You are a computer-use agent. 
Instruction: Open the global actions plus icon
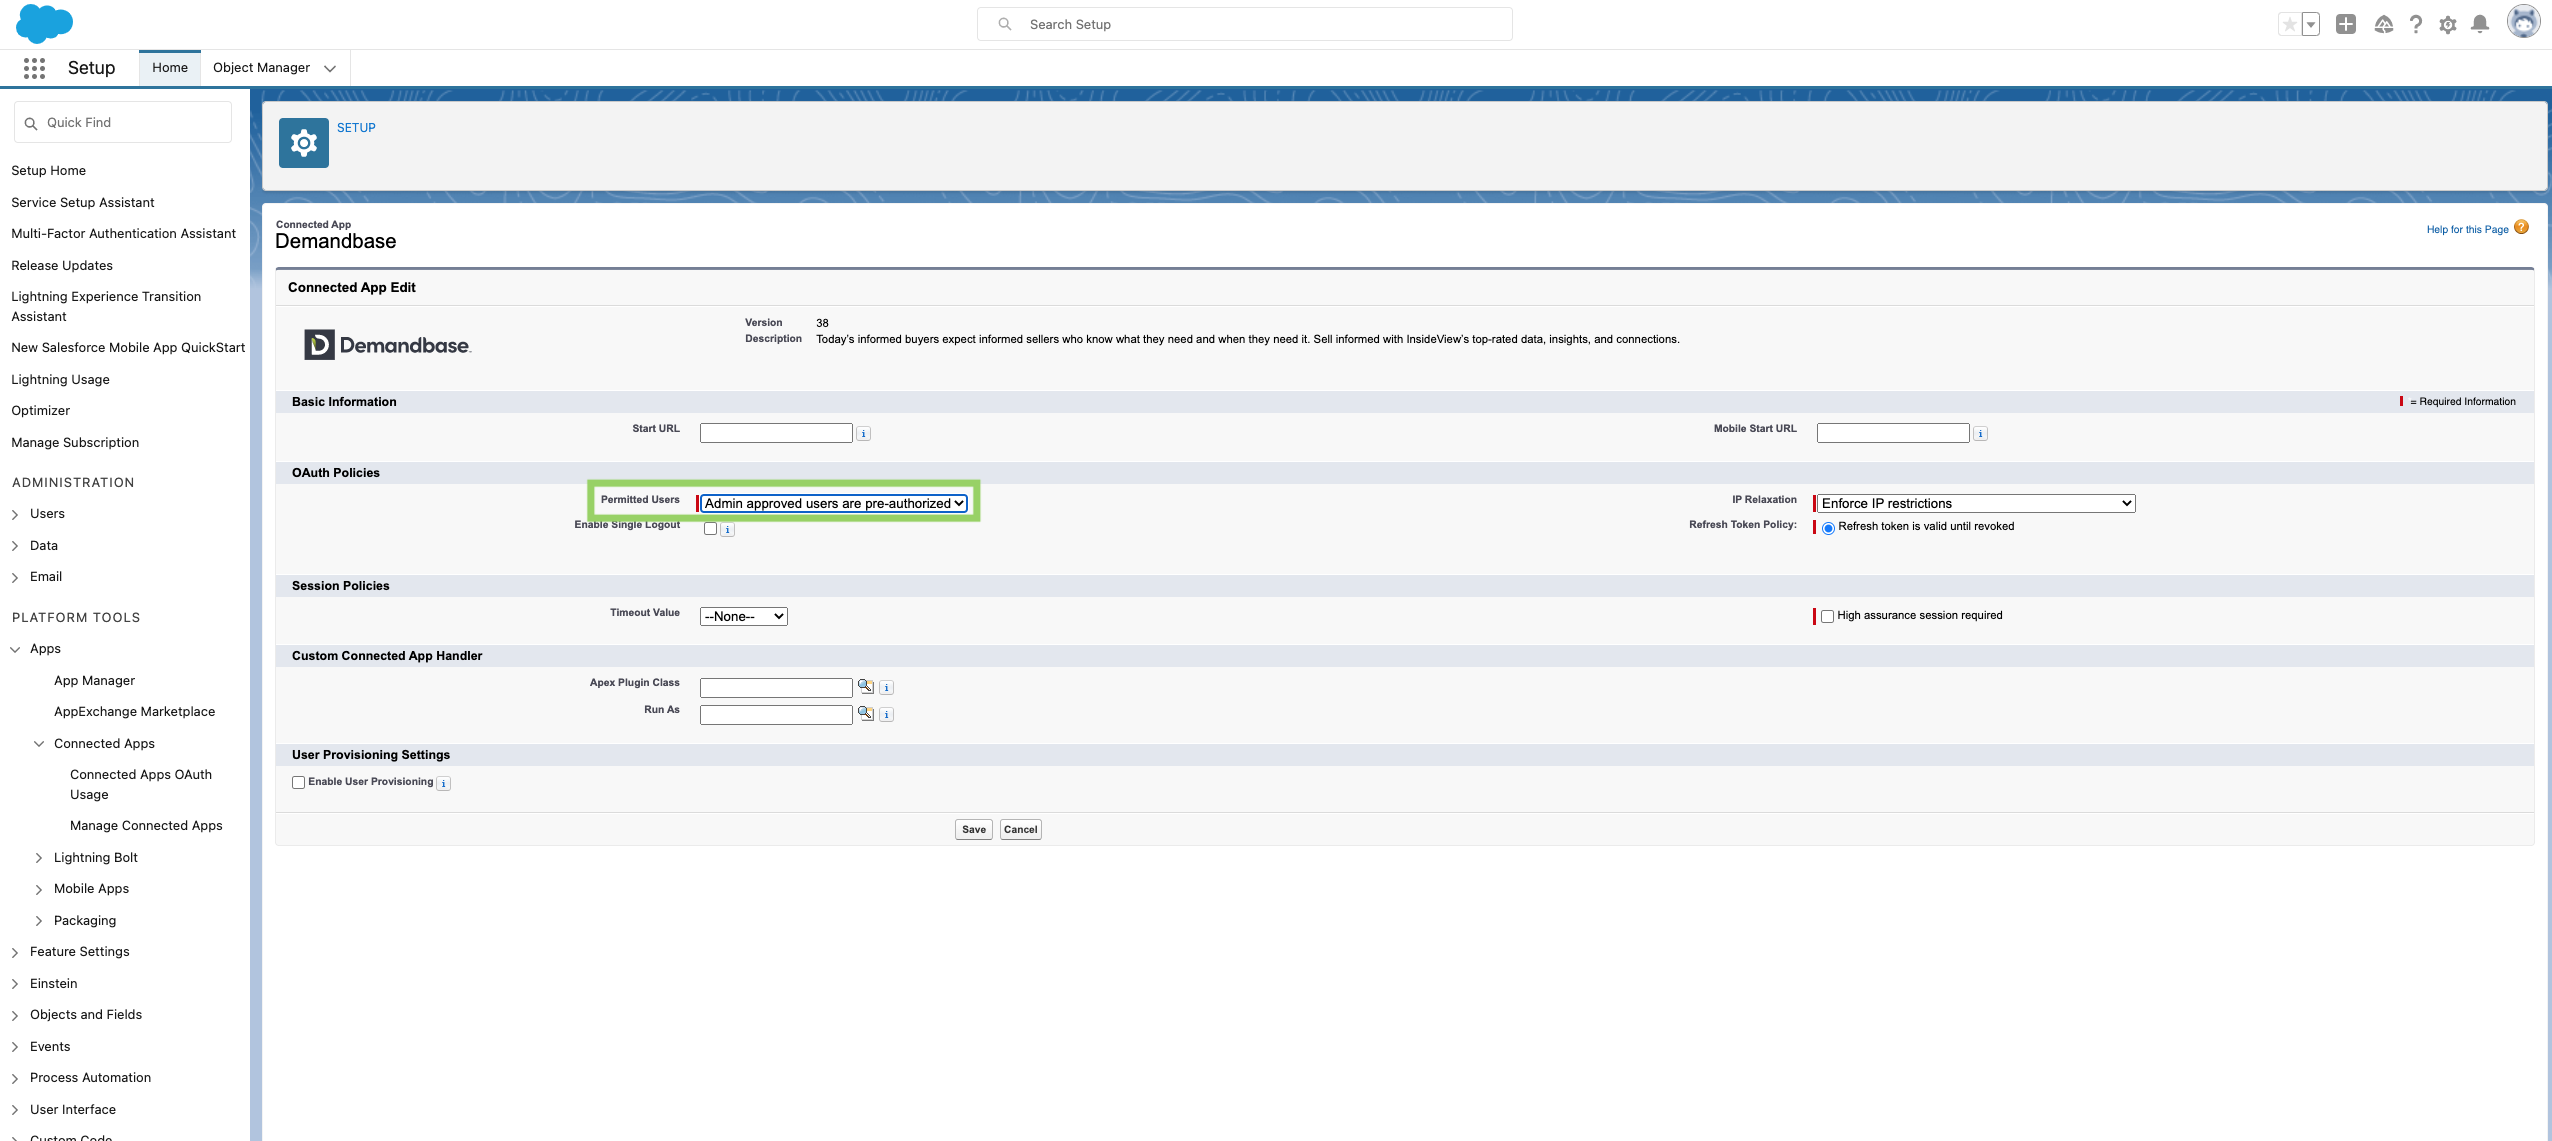[x=2346, y=24]
